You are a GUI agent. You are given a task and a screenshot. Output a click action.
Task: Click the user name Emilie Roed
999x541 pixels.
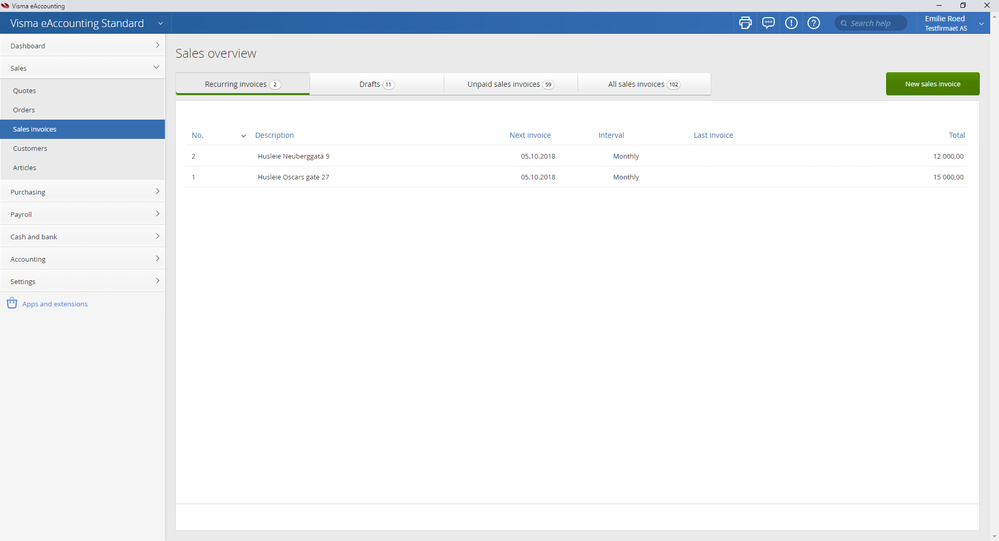coord(945,19)
